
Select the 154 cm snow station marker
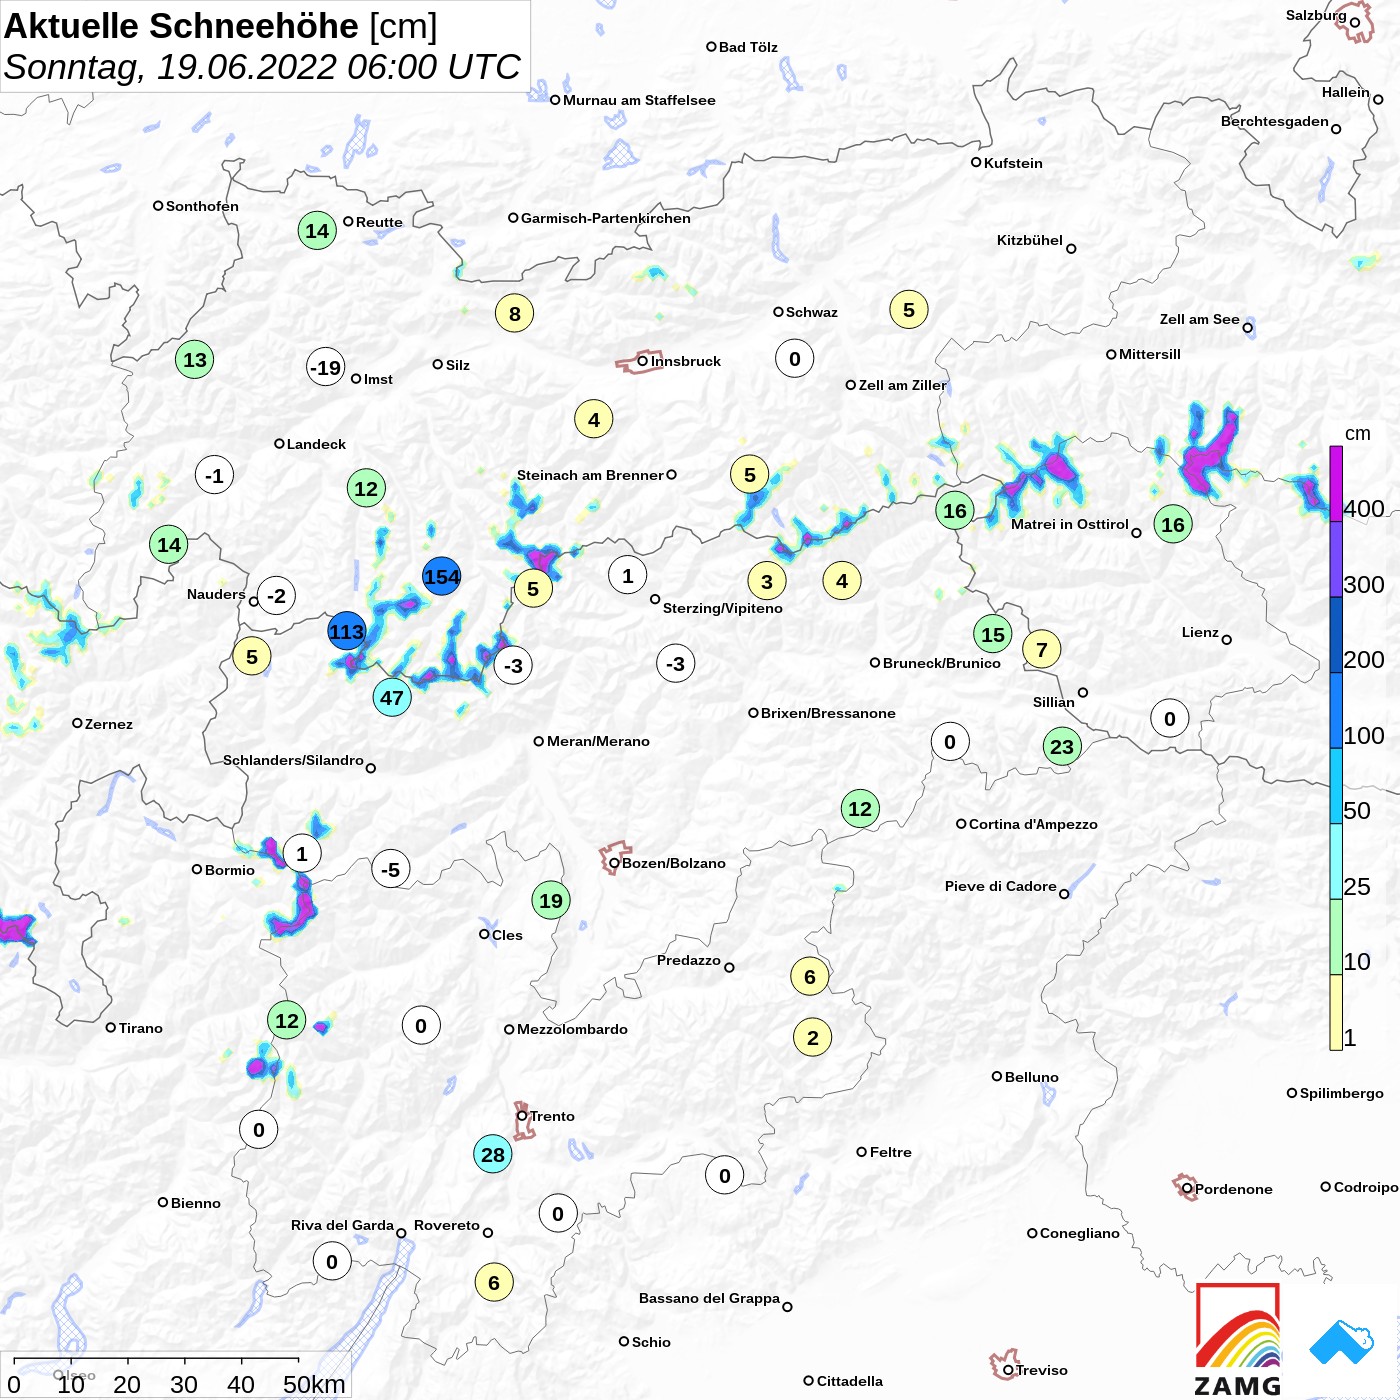[x=441, y=577]
